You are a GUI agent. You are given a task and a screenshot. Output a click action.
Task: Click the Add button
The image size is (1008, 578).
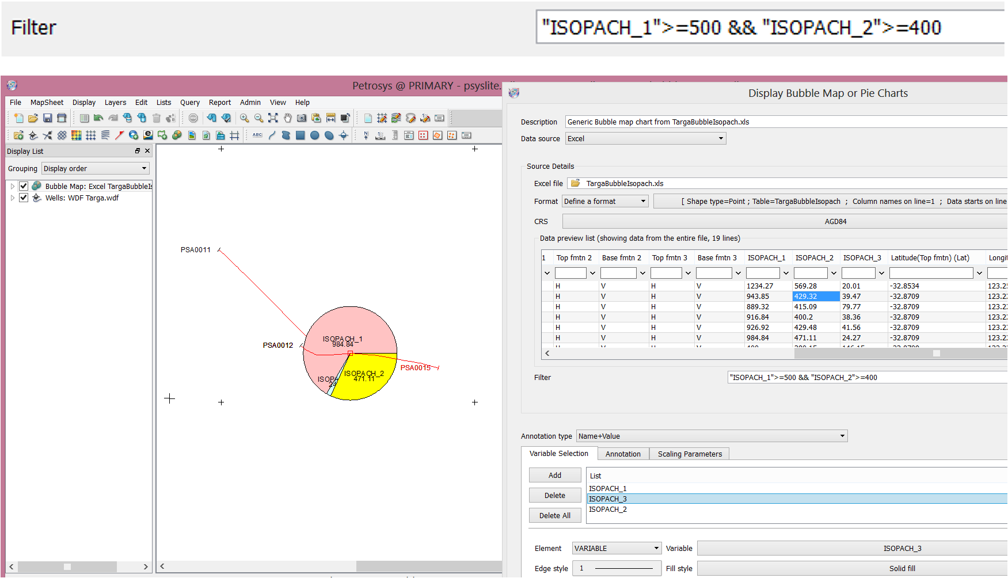(x=554, y=475)
